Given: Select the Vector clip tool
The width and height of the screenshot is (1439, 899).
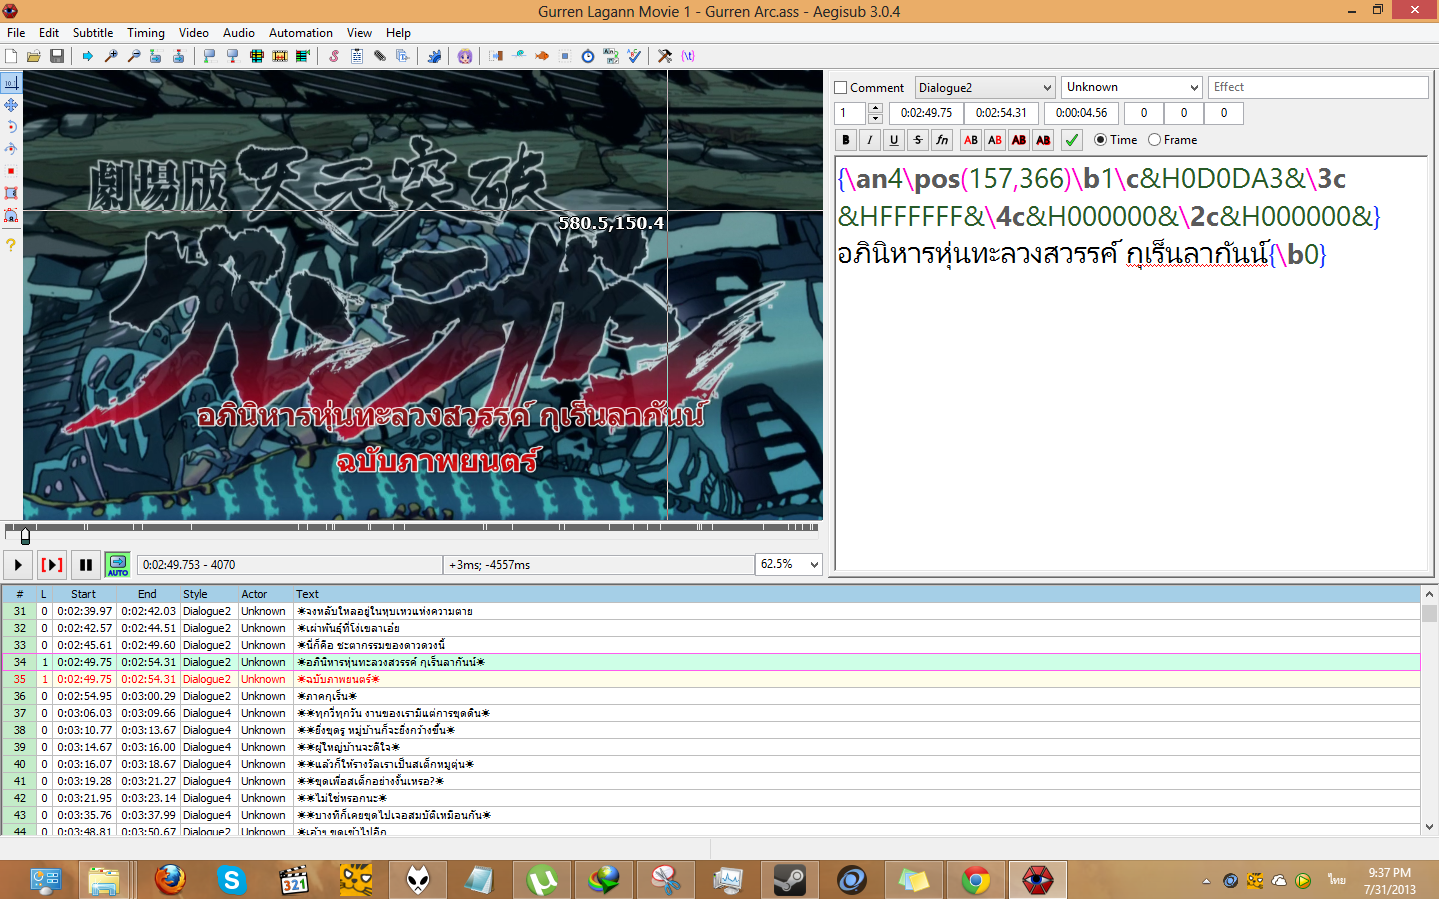Looking at the screenshot, I should 11,215.
